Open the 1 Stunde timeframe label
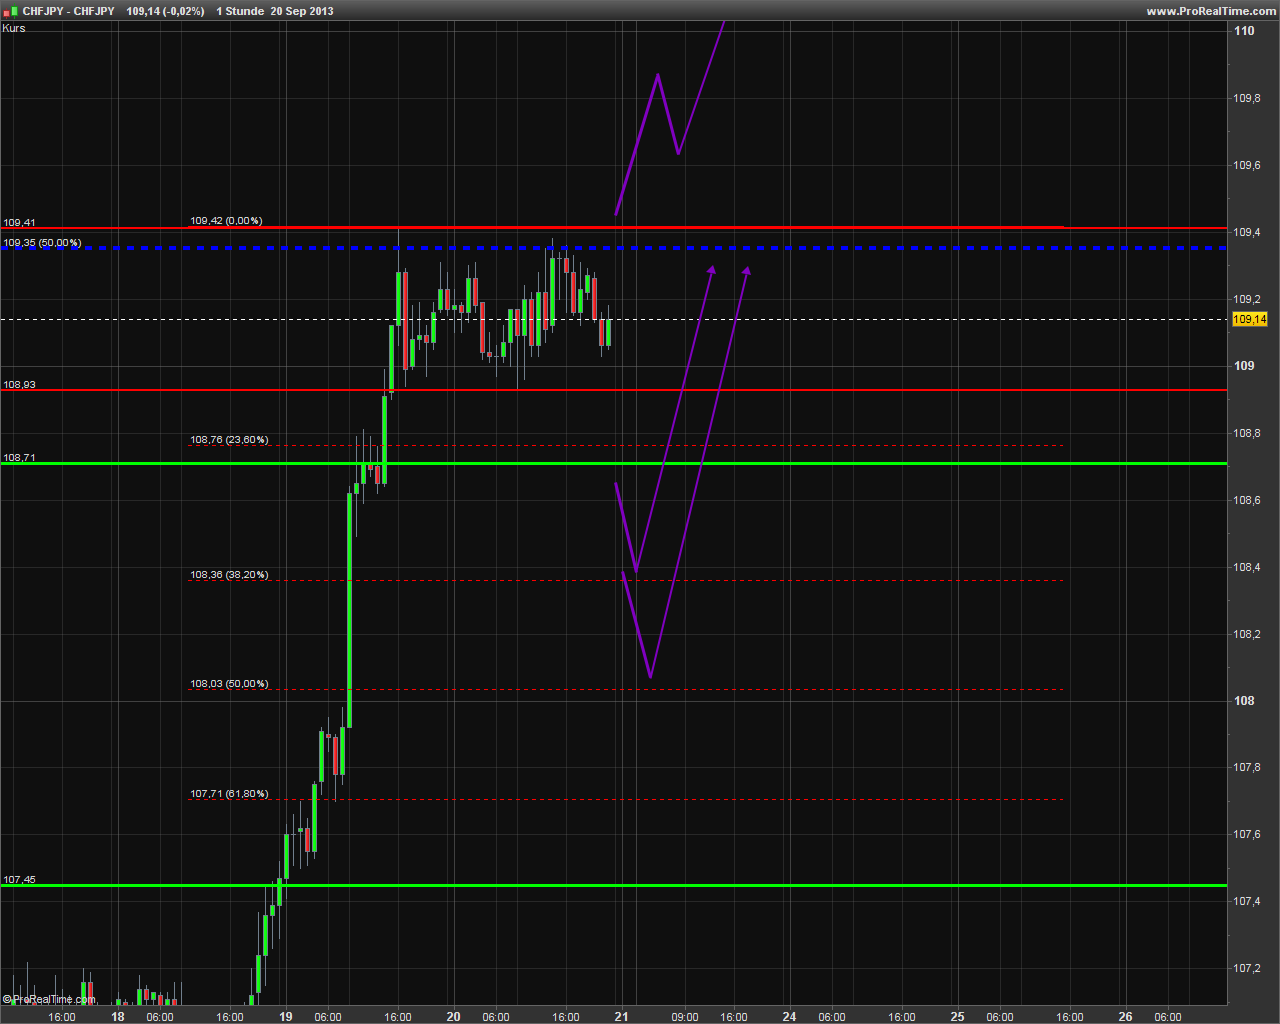Viewport: 1280px width, 1024px height. click(x=240, y=11)
